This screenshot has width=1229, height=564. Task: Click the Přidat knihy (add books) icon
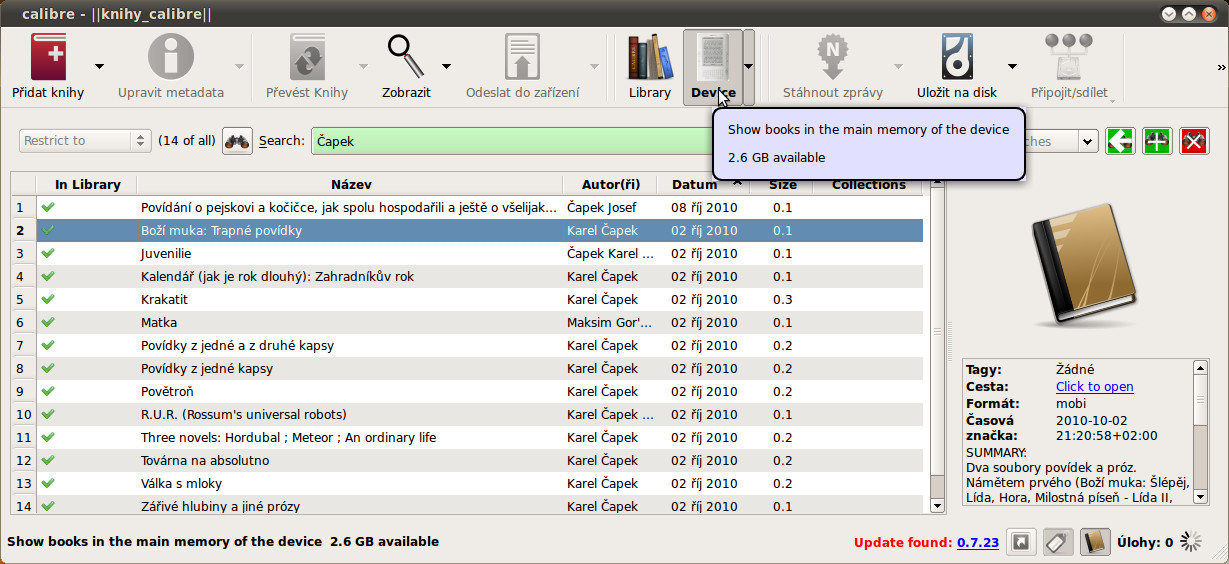(47, 58)
